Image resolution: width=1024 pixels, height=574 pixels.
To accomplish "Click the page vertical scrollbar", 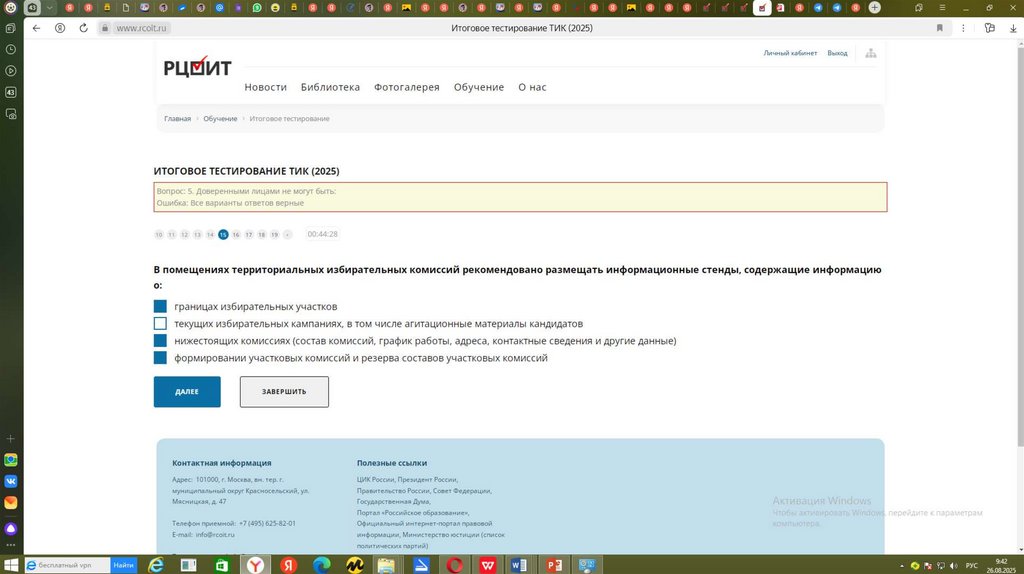I will pos(1020,245).
